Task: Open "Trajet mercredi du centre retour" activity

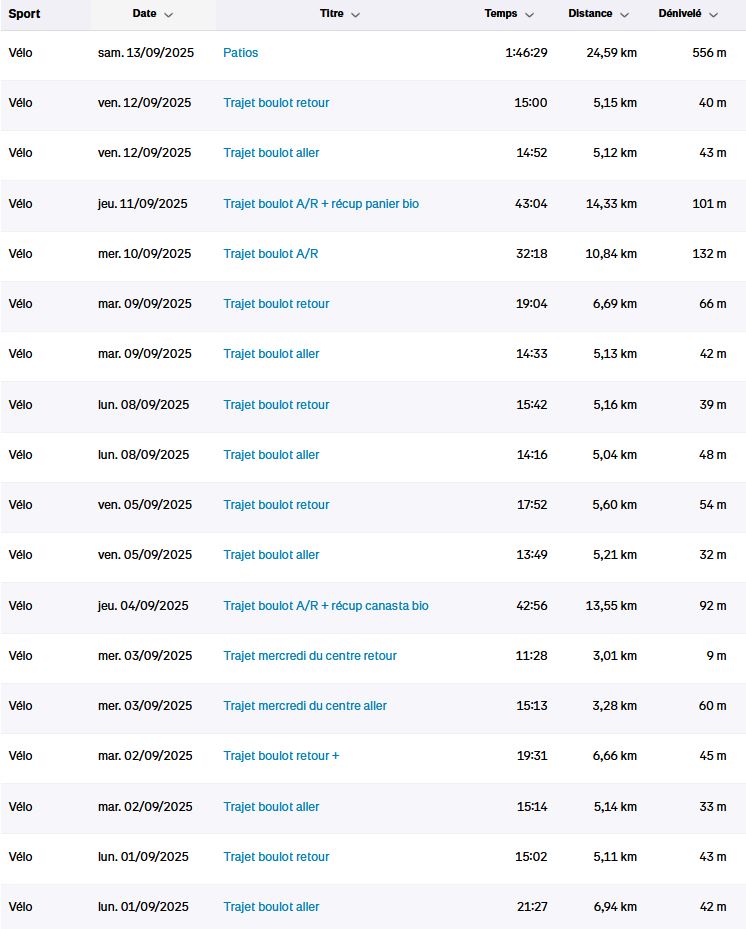Action: [x=310, y=656]
